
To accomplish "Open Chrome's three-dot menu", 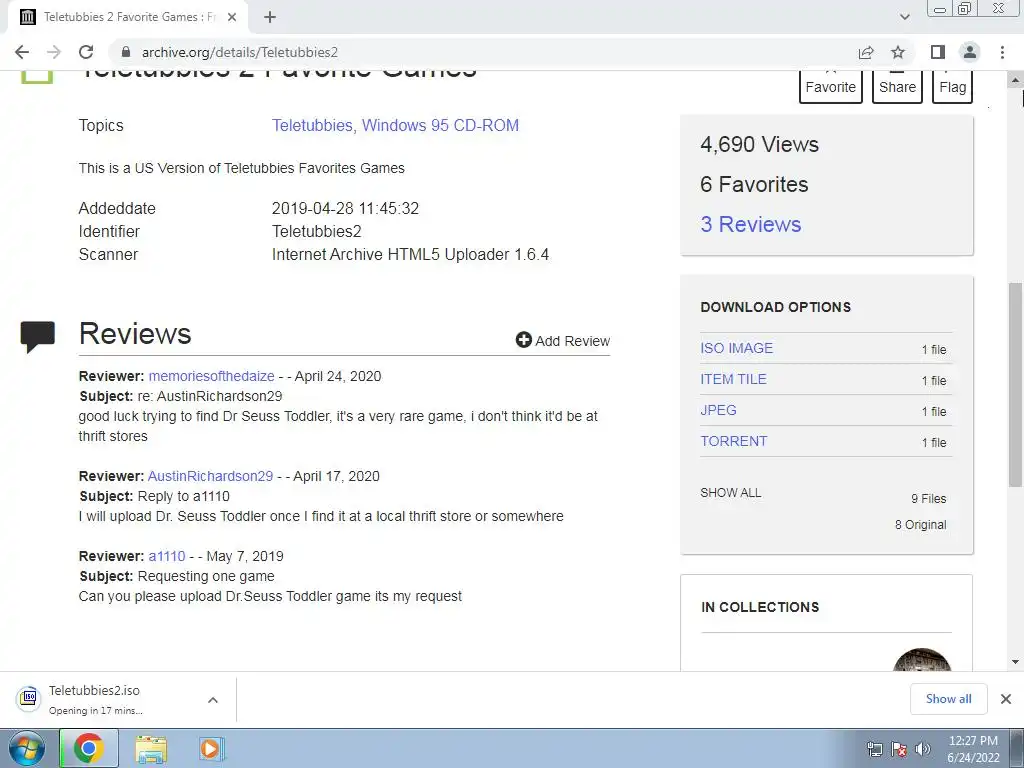I will (x=1002, y=52).
